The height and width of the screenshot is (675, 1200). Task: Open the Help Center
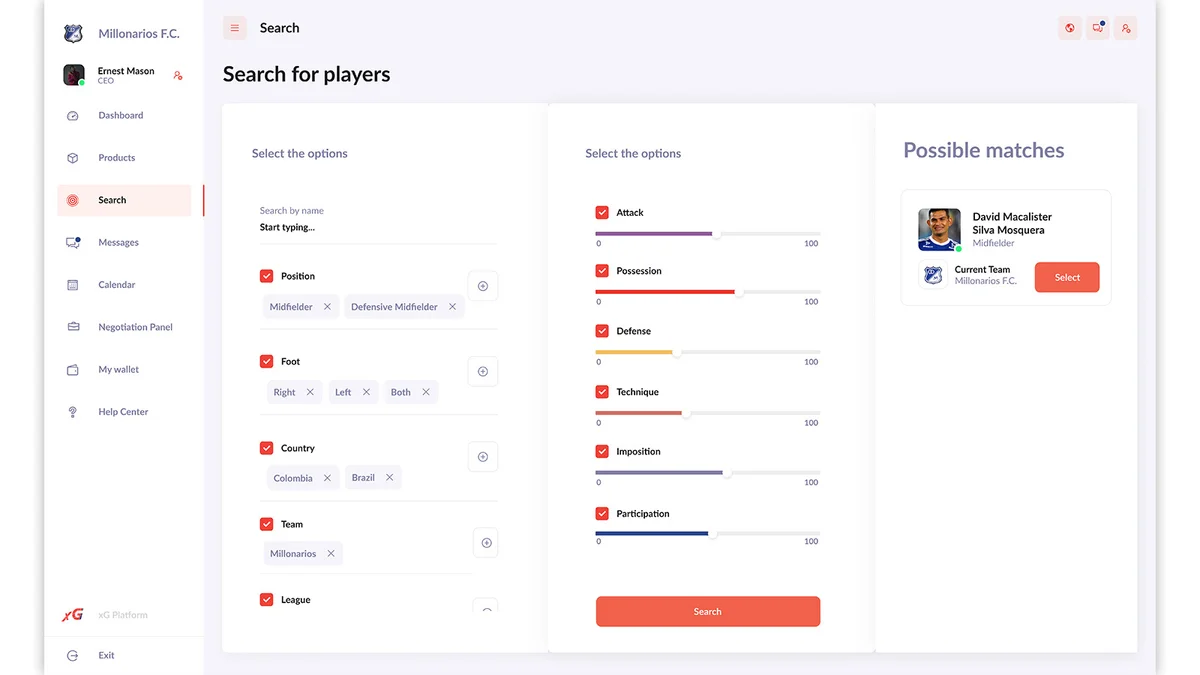[120, 411]
